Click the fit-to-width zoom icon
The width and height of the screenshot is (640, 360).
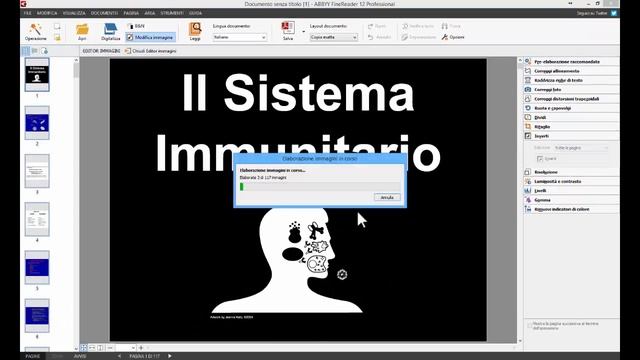(x=92, y=348)
